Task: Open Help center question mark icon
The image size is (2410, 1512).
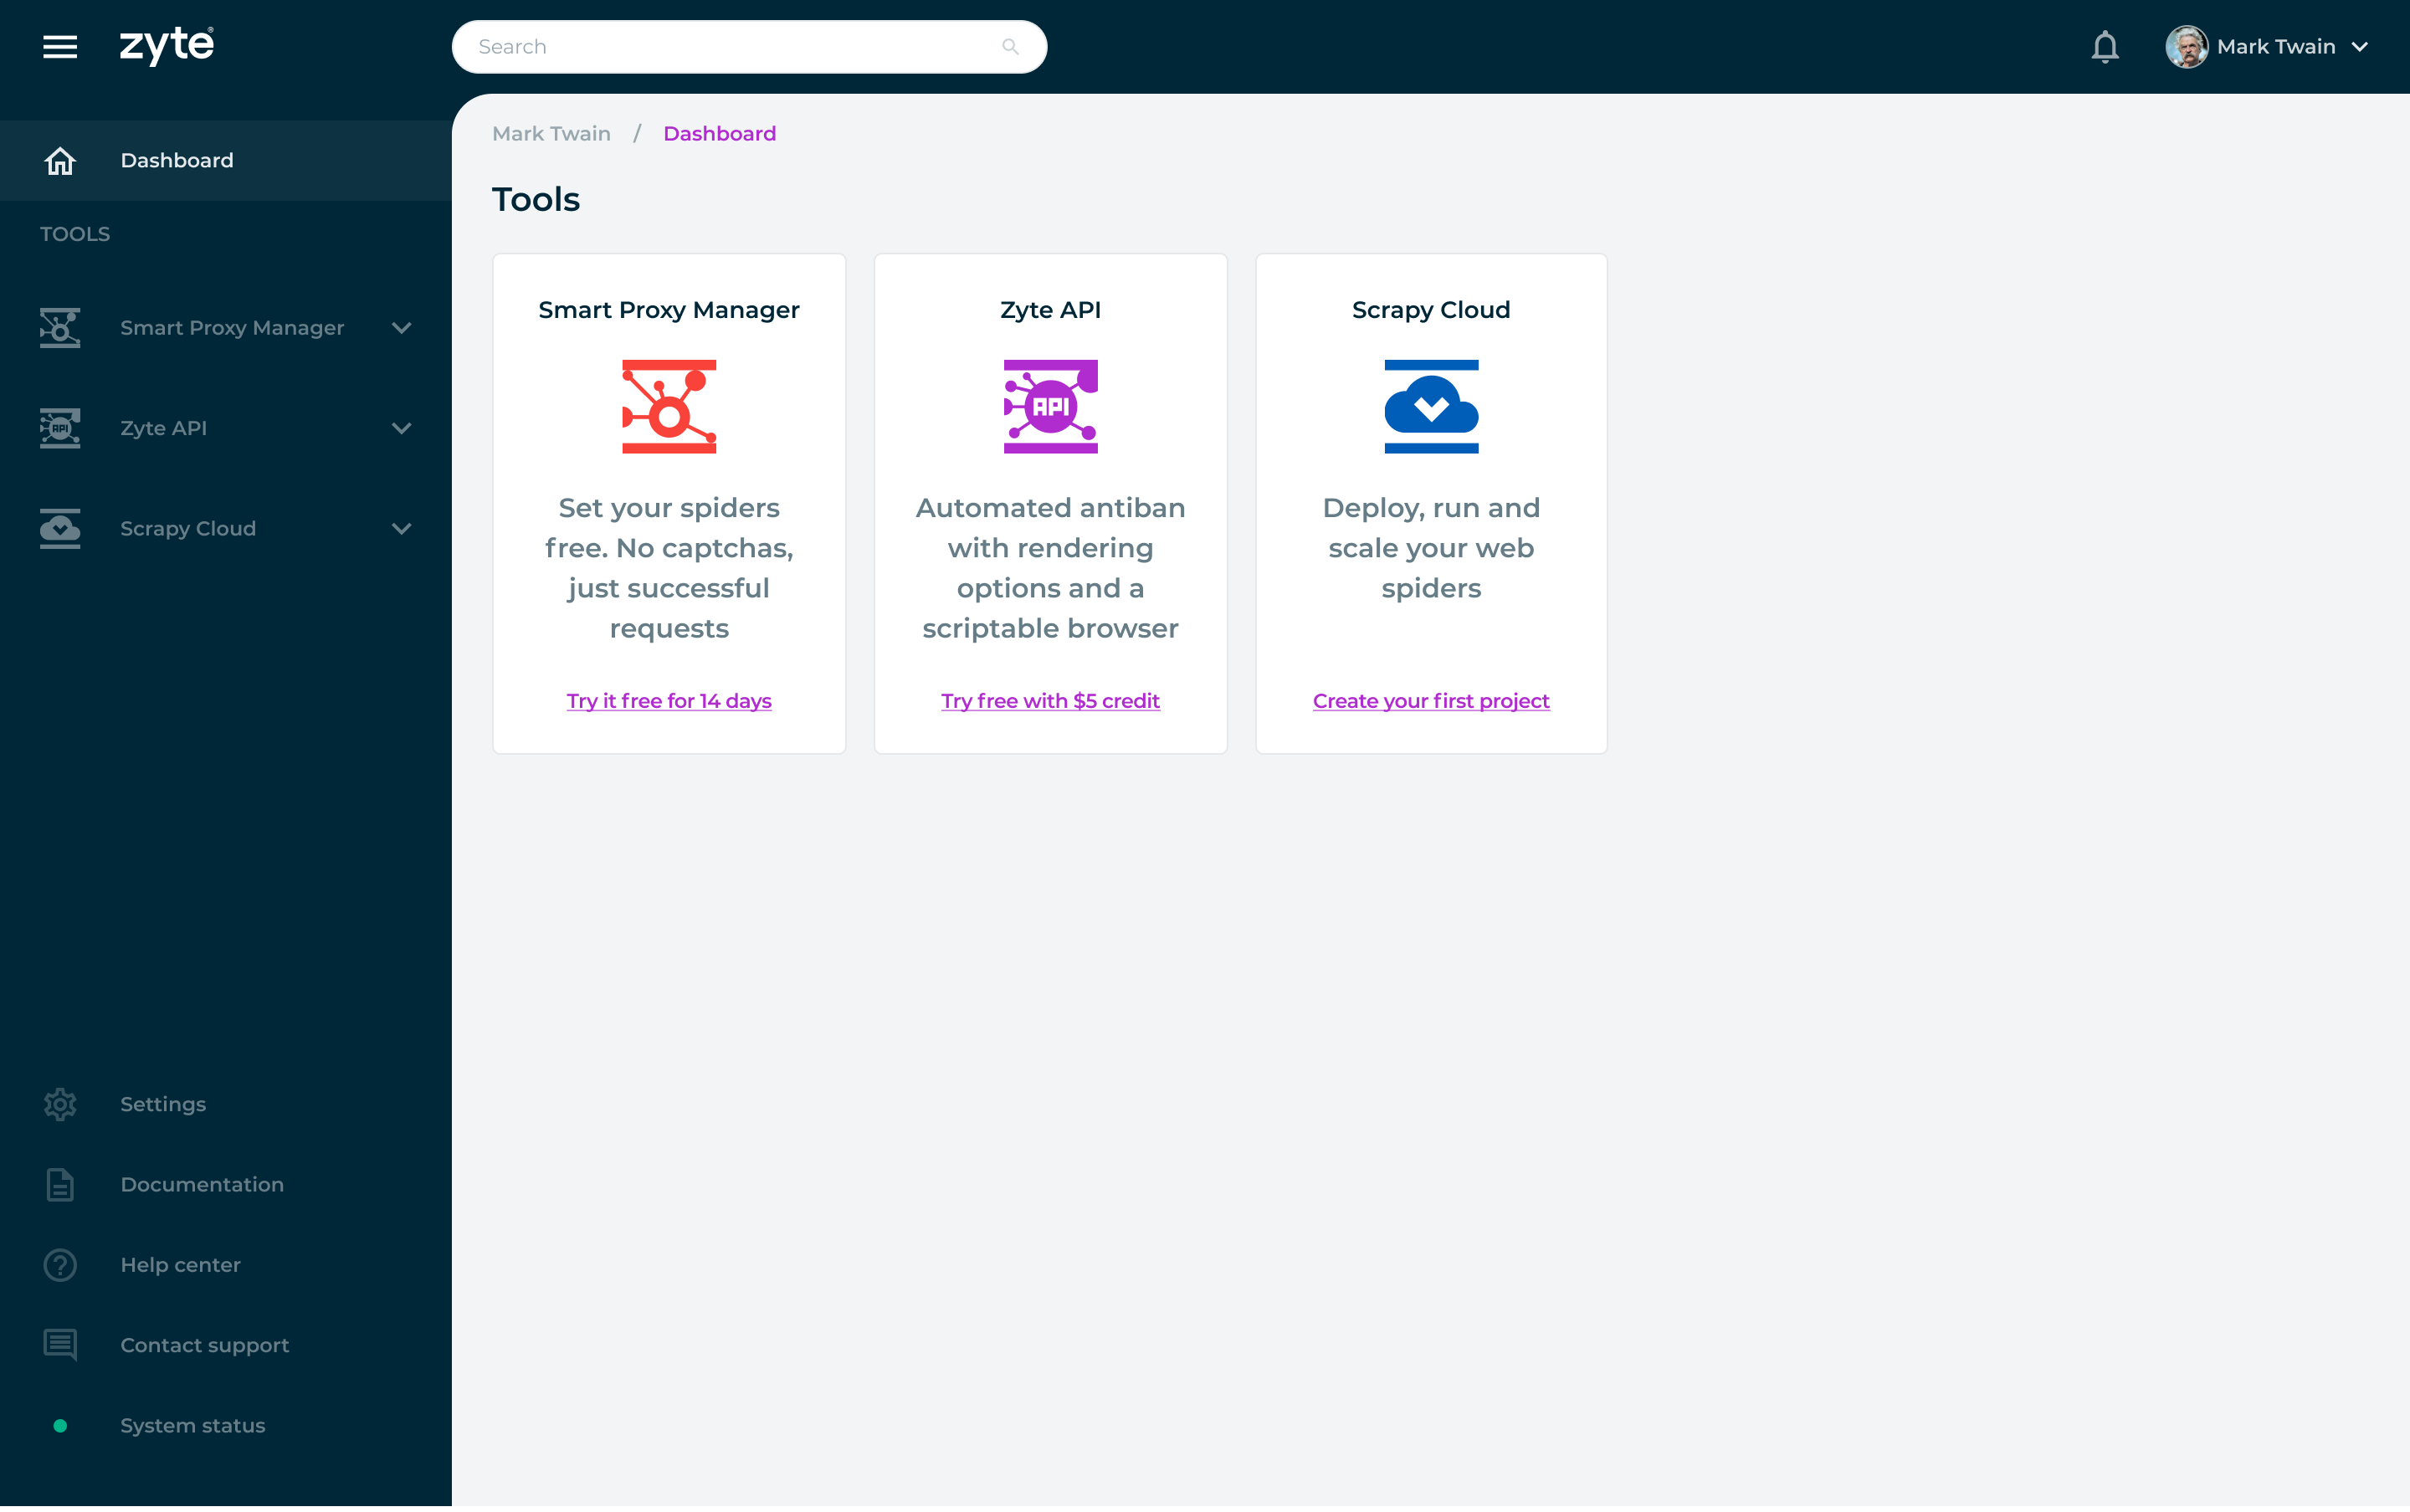Action: (60, 1264)
